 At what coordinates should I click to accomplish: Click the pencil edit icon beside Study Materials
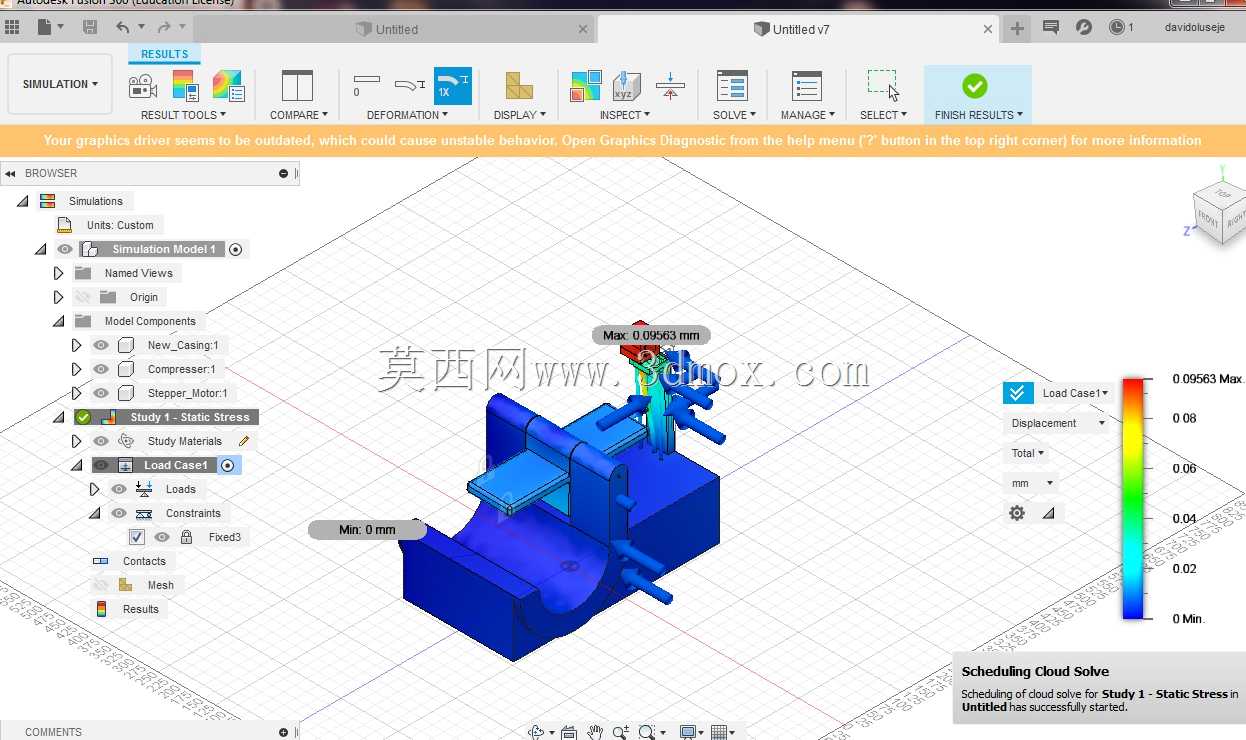coord(244,441)
